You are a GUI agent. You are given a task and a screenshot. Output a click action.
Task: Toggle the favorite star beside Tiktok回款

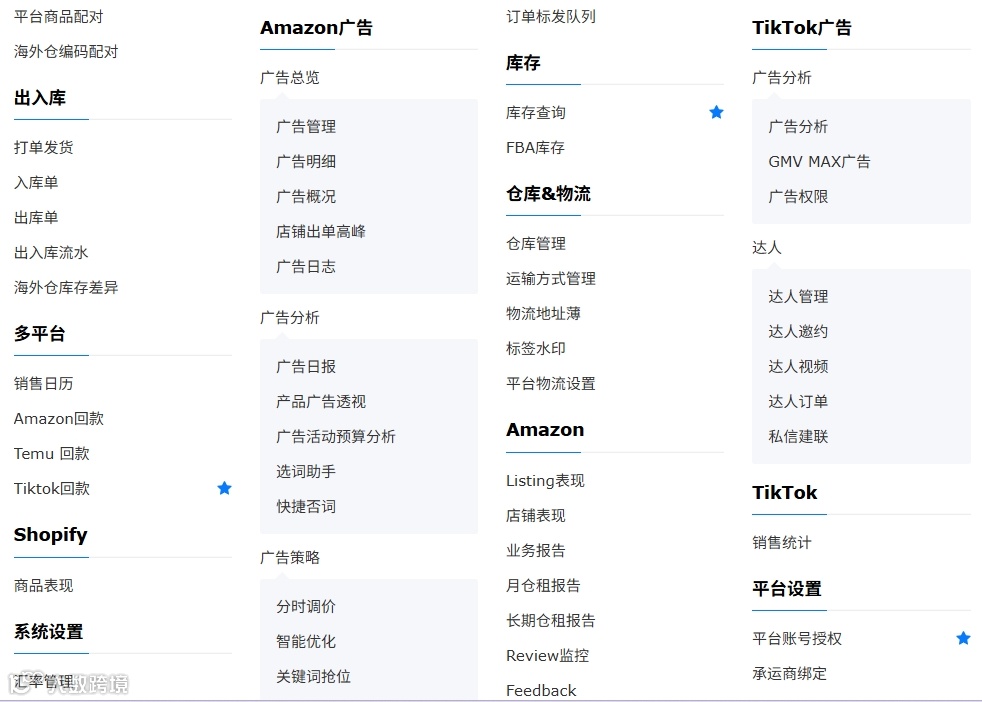(224, 488)
